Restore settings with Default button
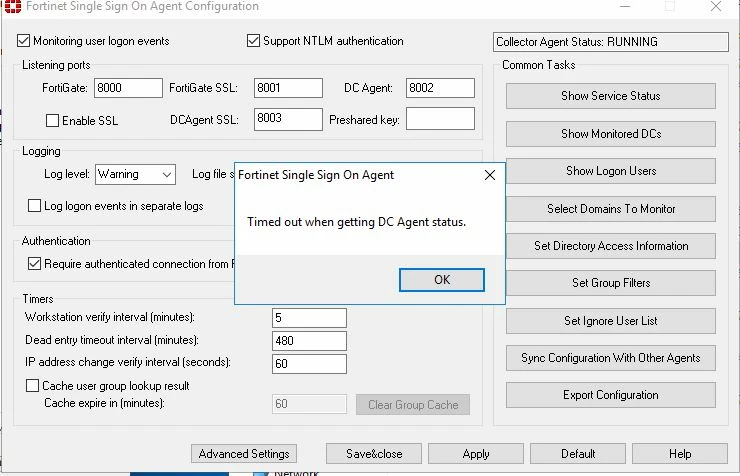The width and height of the screenshot is (740, 476). [578, 454]
